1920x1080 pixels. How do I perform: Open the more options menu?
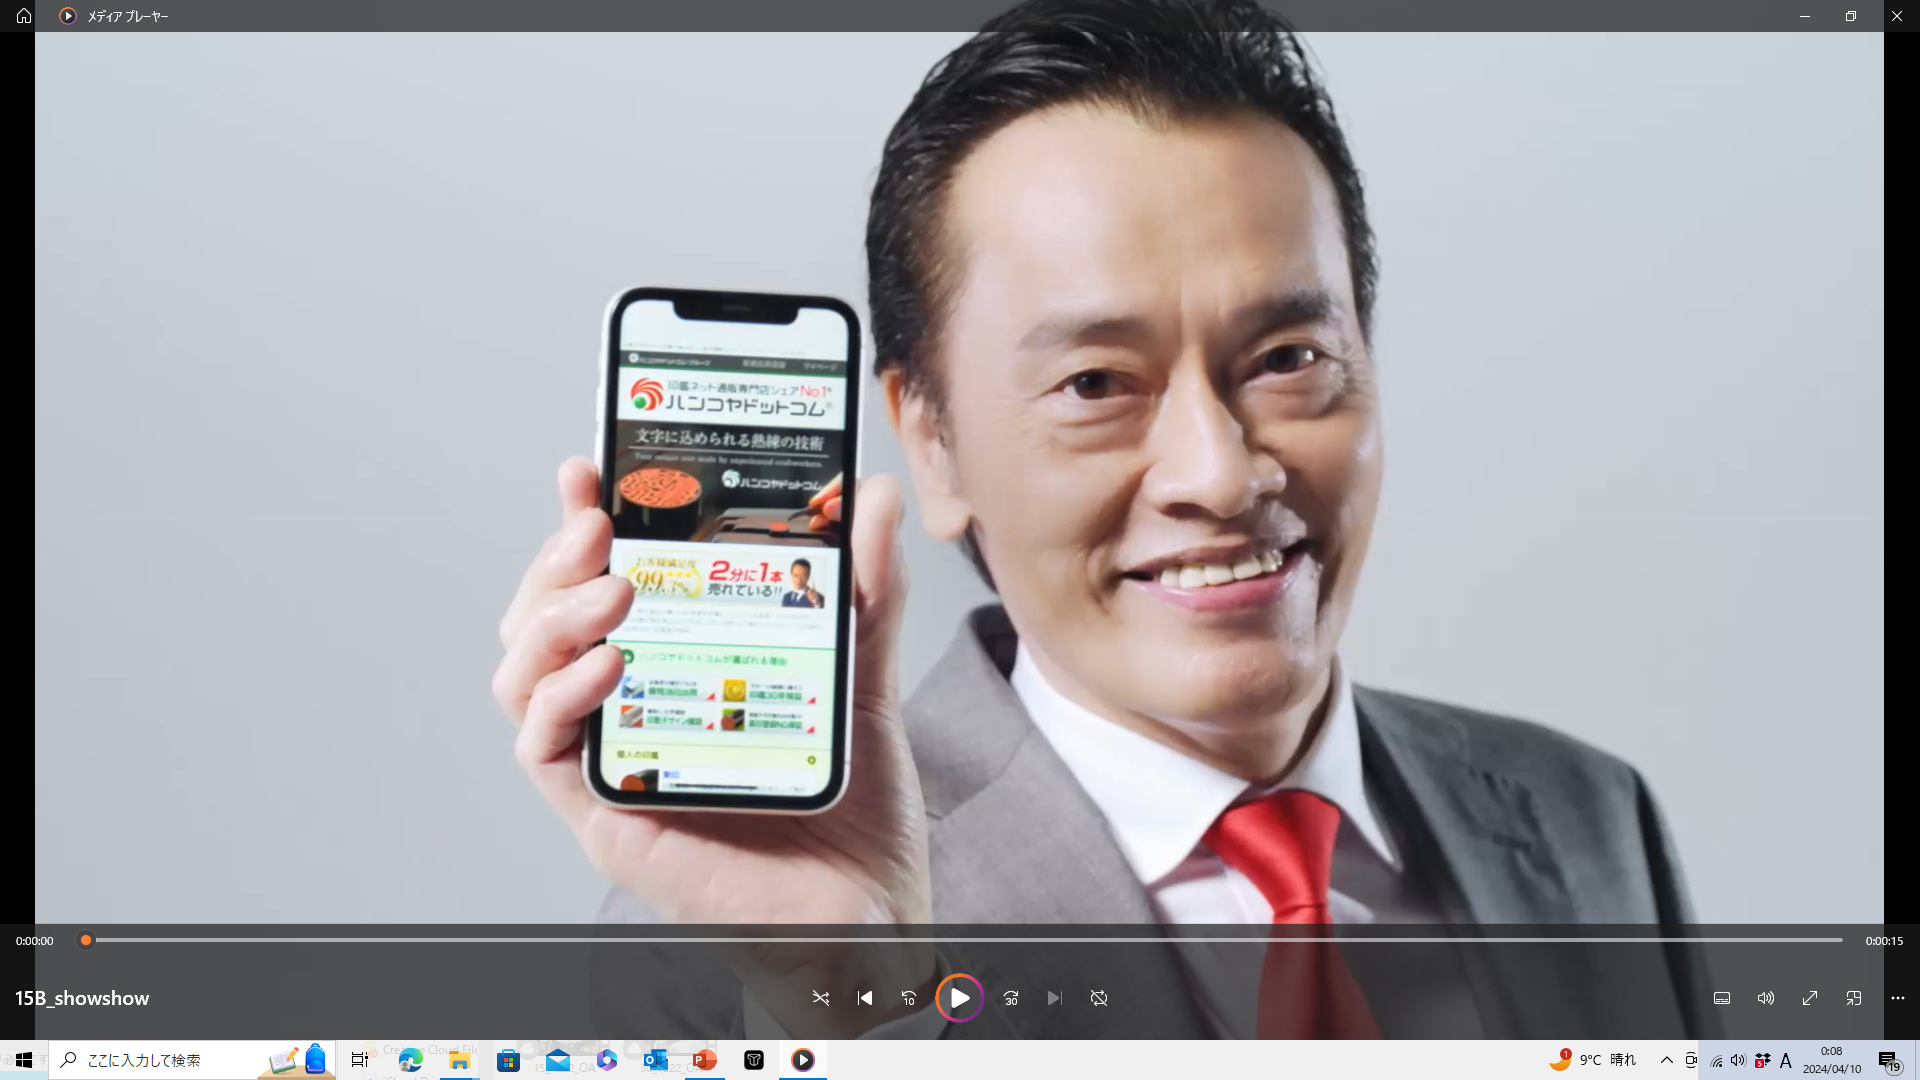[x=1898, y=998]
